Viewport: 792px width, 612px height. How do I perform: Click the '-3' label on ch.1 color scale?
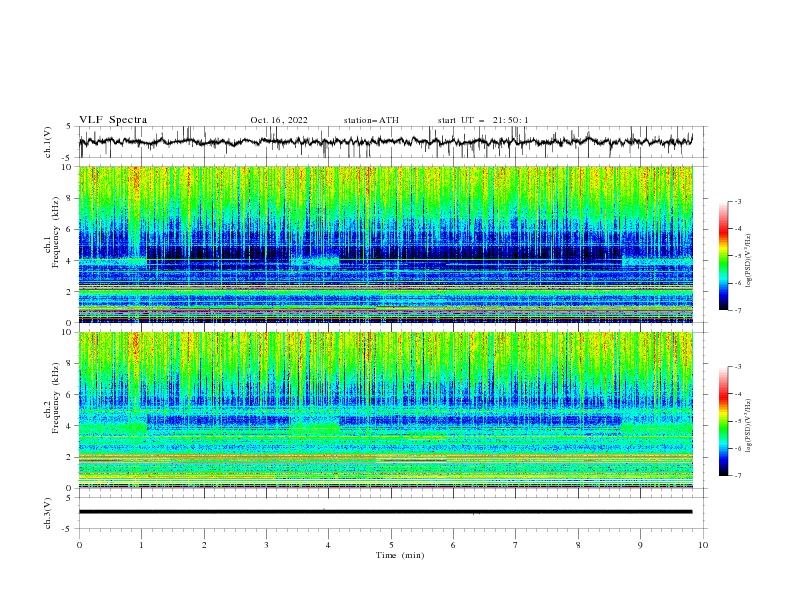point(737,201)
